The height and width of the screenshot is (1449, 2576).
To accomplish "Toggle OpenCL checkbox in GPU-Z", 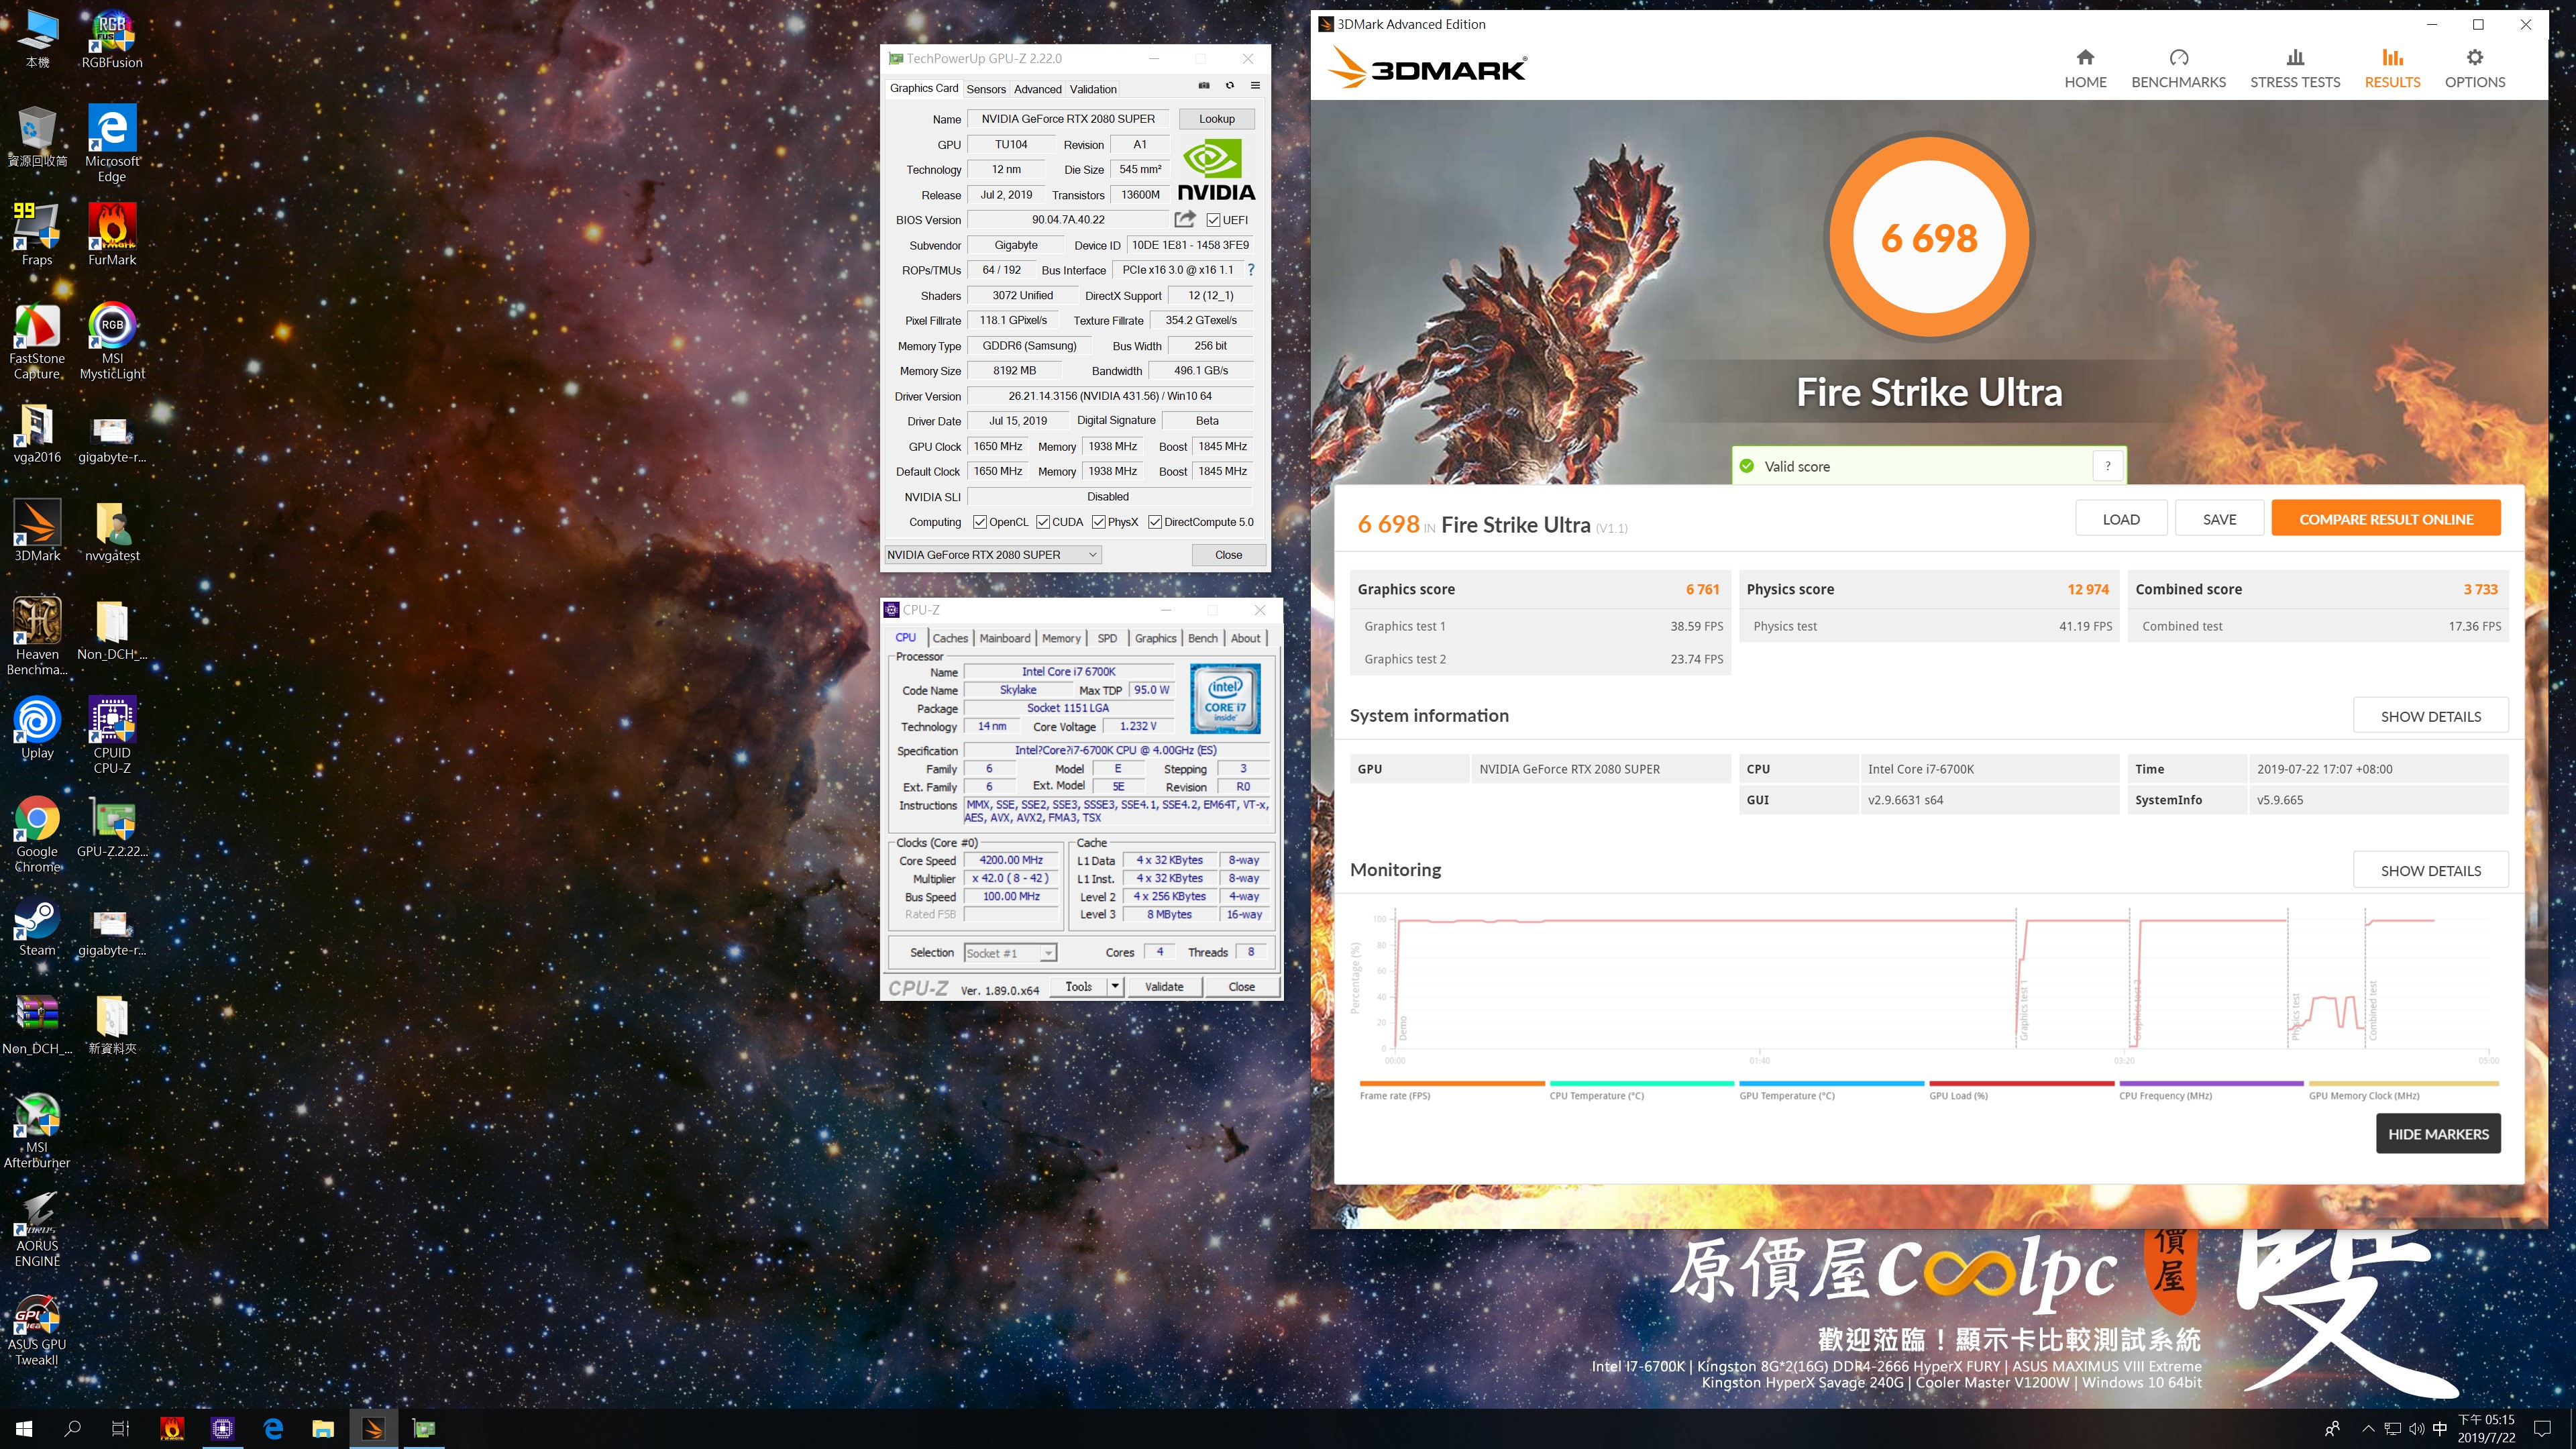I will click(x=980, y=522).
